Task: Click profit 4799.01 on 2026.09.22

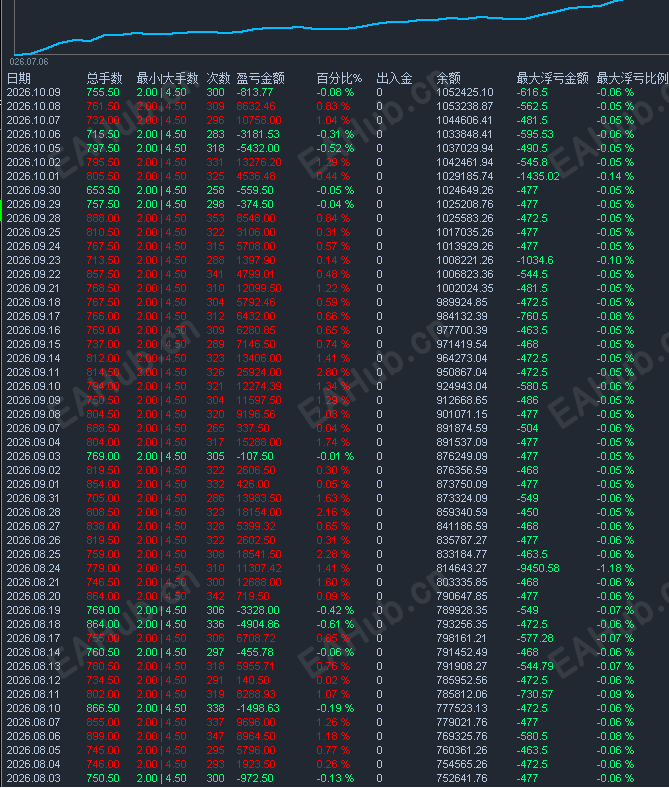Action: click(x=256, y=274)
